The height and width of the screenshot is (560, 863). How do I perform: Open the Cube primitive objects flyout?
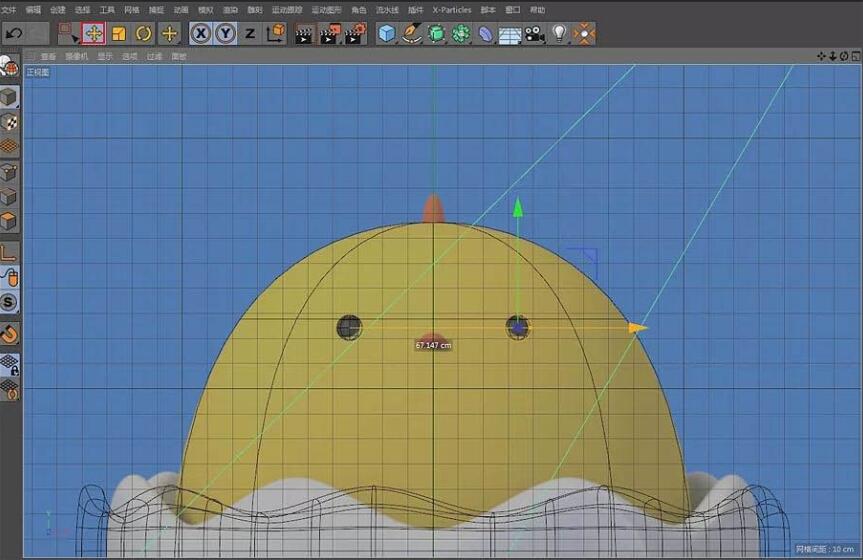[x=387, y=34]
